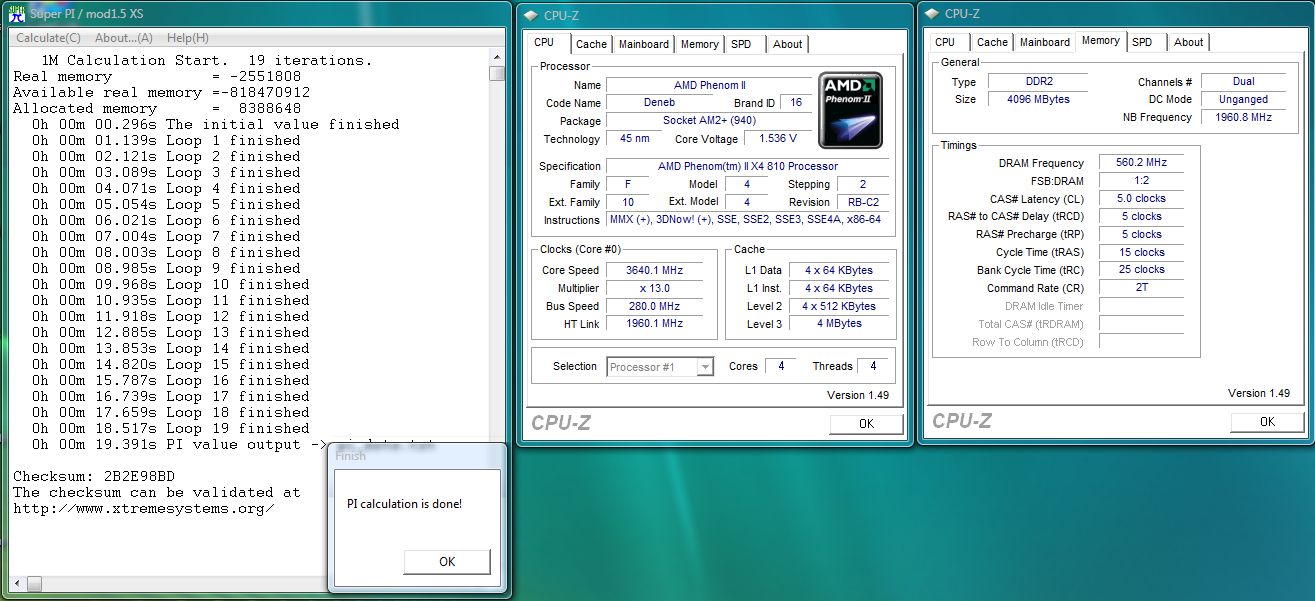The height and width of the screenshot is (601, 1315).
Task: Click the Bank Cycle Time value 25 clocks
Action: click(1141, 271)
